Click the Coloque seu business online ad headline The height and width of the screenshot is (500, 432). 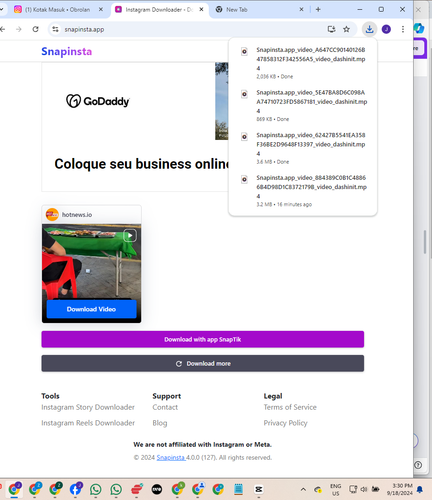(142, 164)
